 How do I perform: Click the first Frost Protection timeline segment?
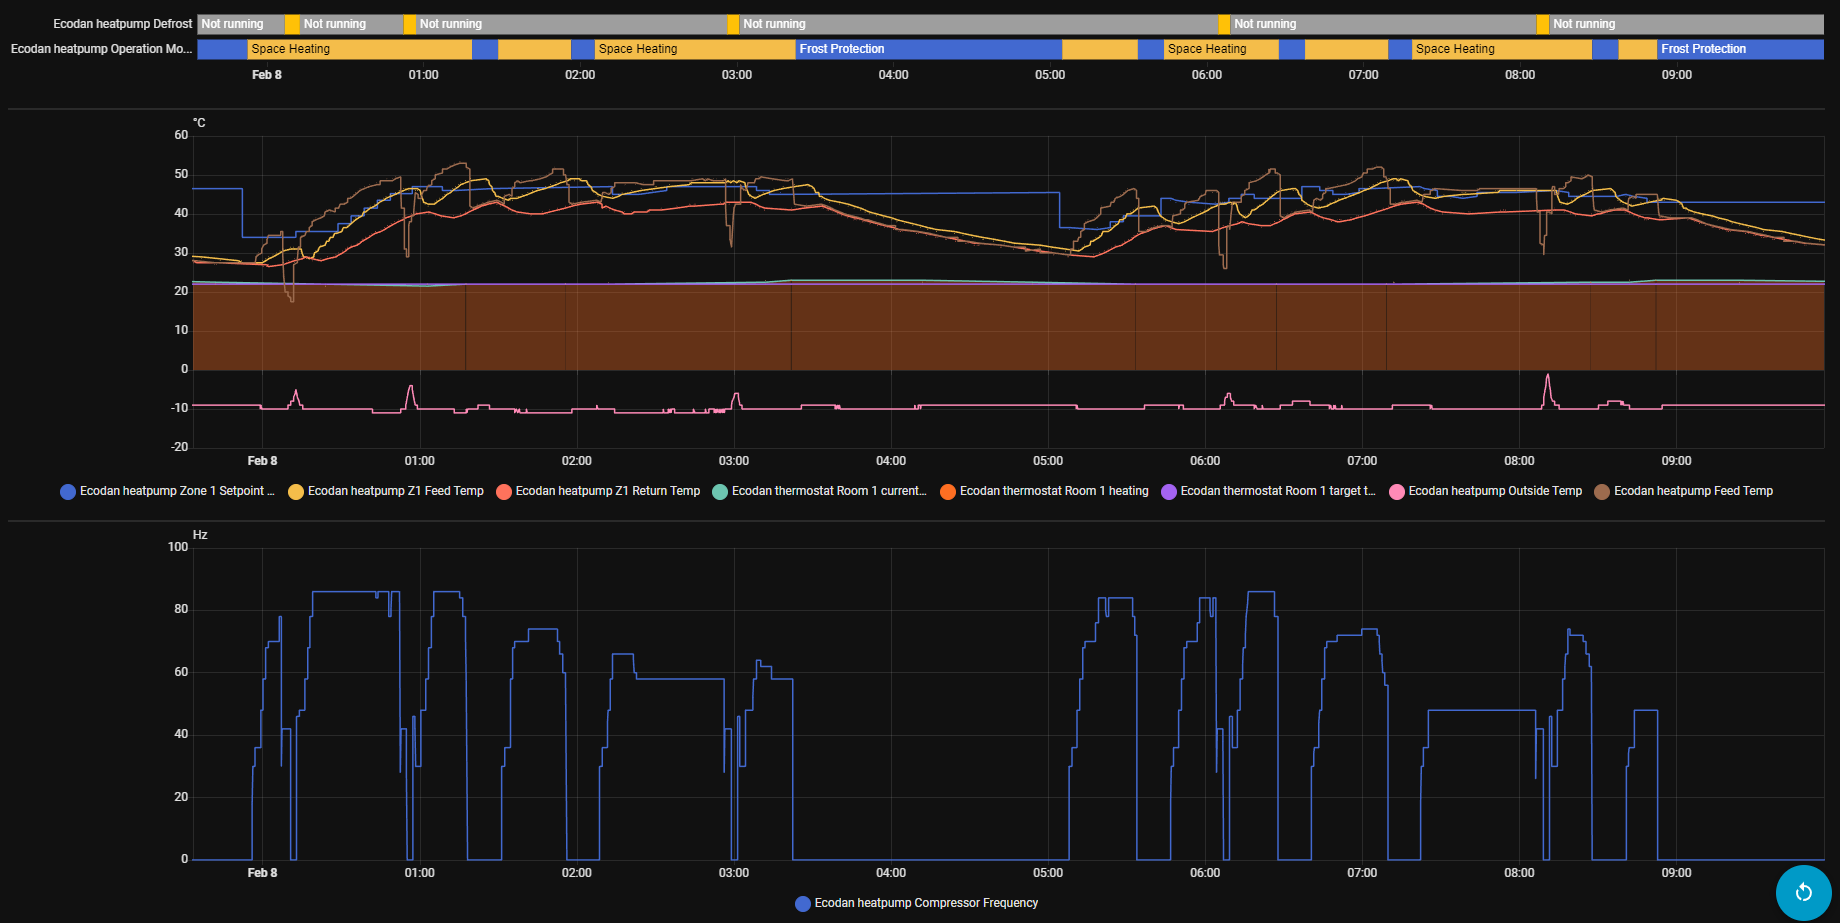pos(928,49)
